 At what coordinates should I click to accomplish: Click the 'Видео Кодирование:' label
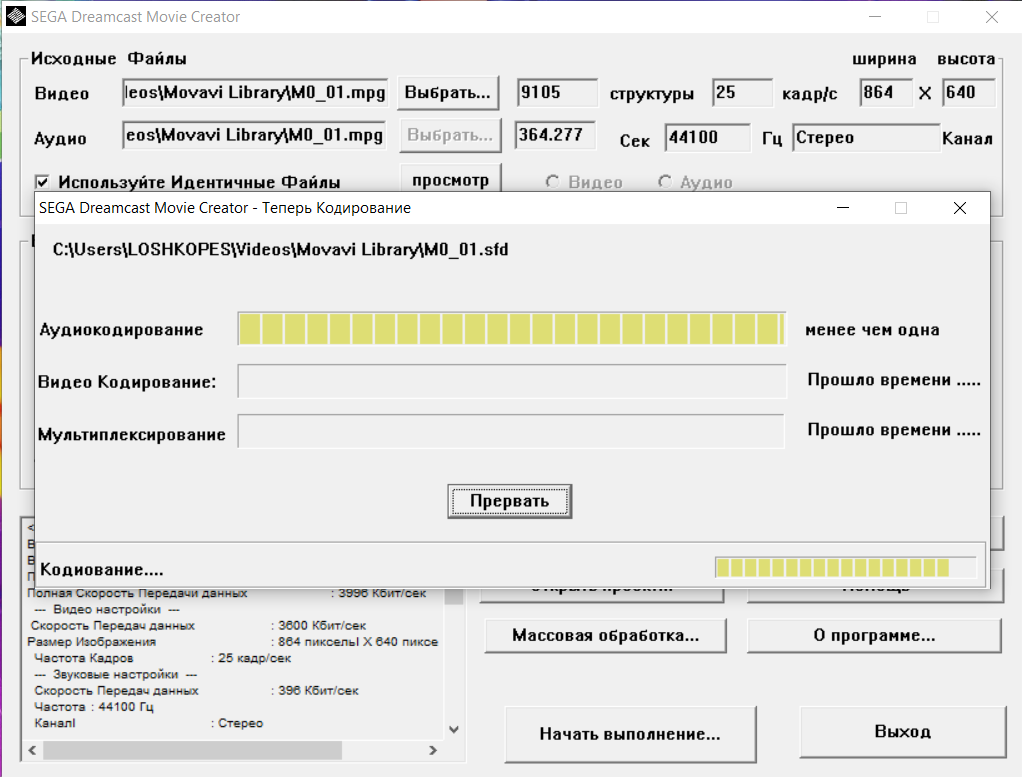(x=127, y=382)
